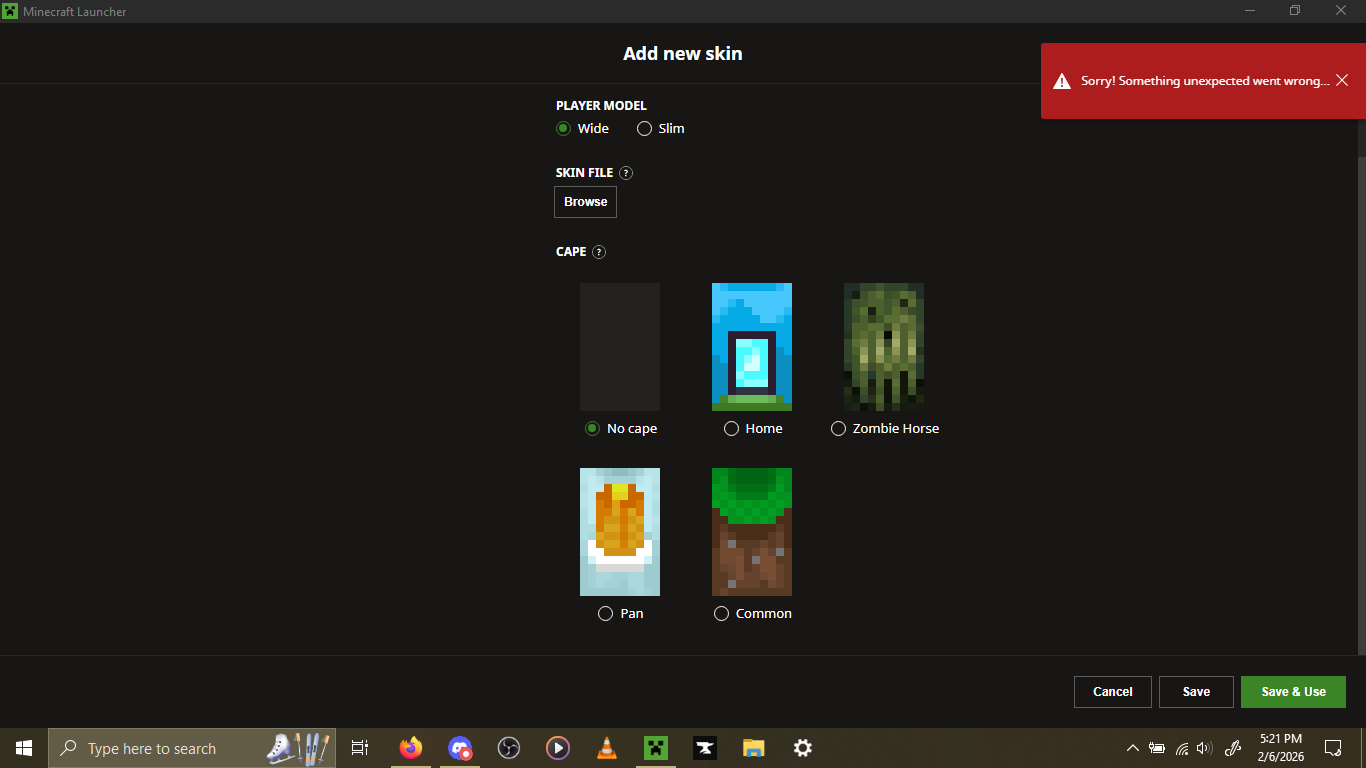Click the Cape help question-mark icon

point(599,252)
